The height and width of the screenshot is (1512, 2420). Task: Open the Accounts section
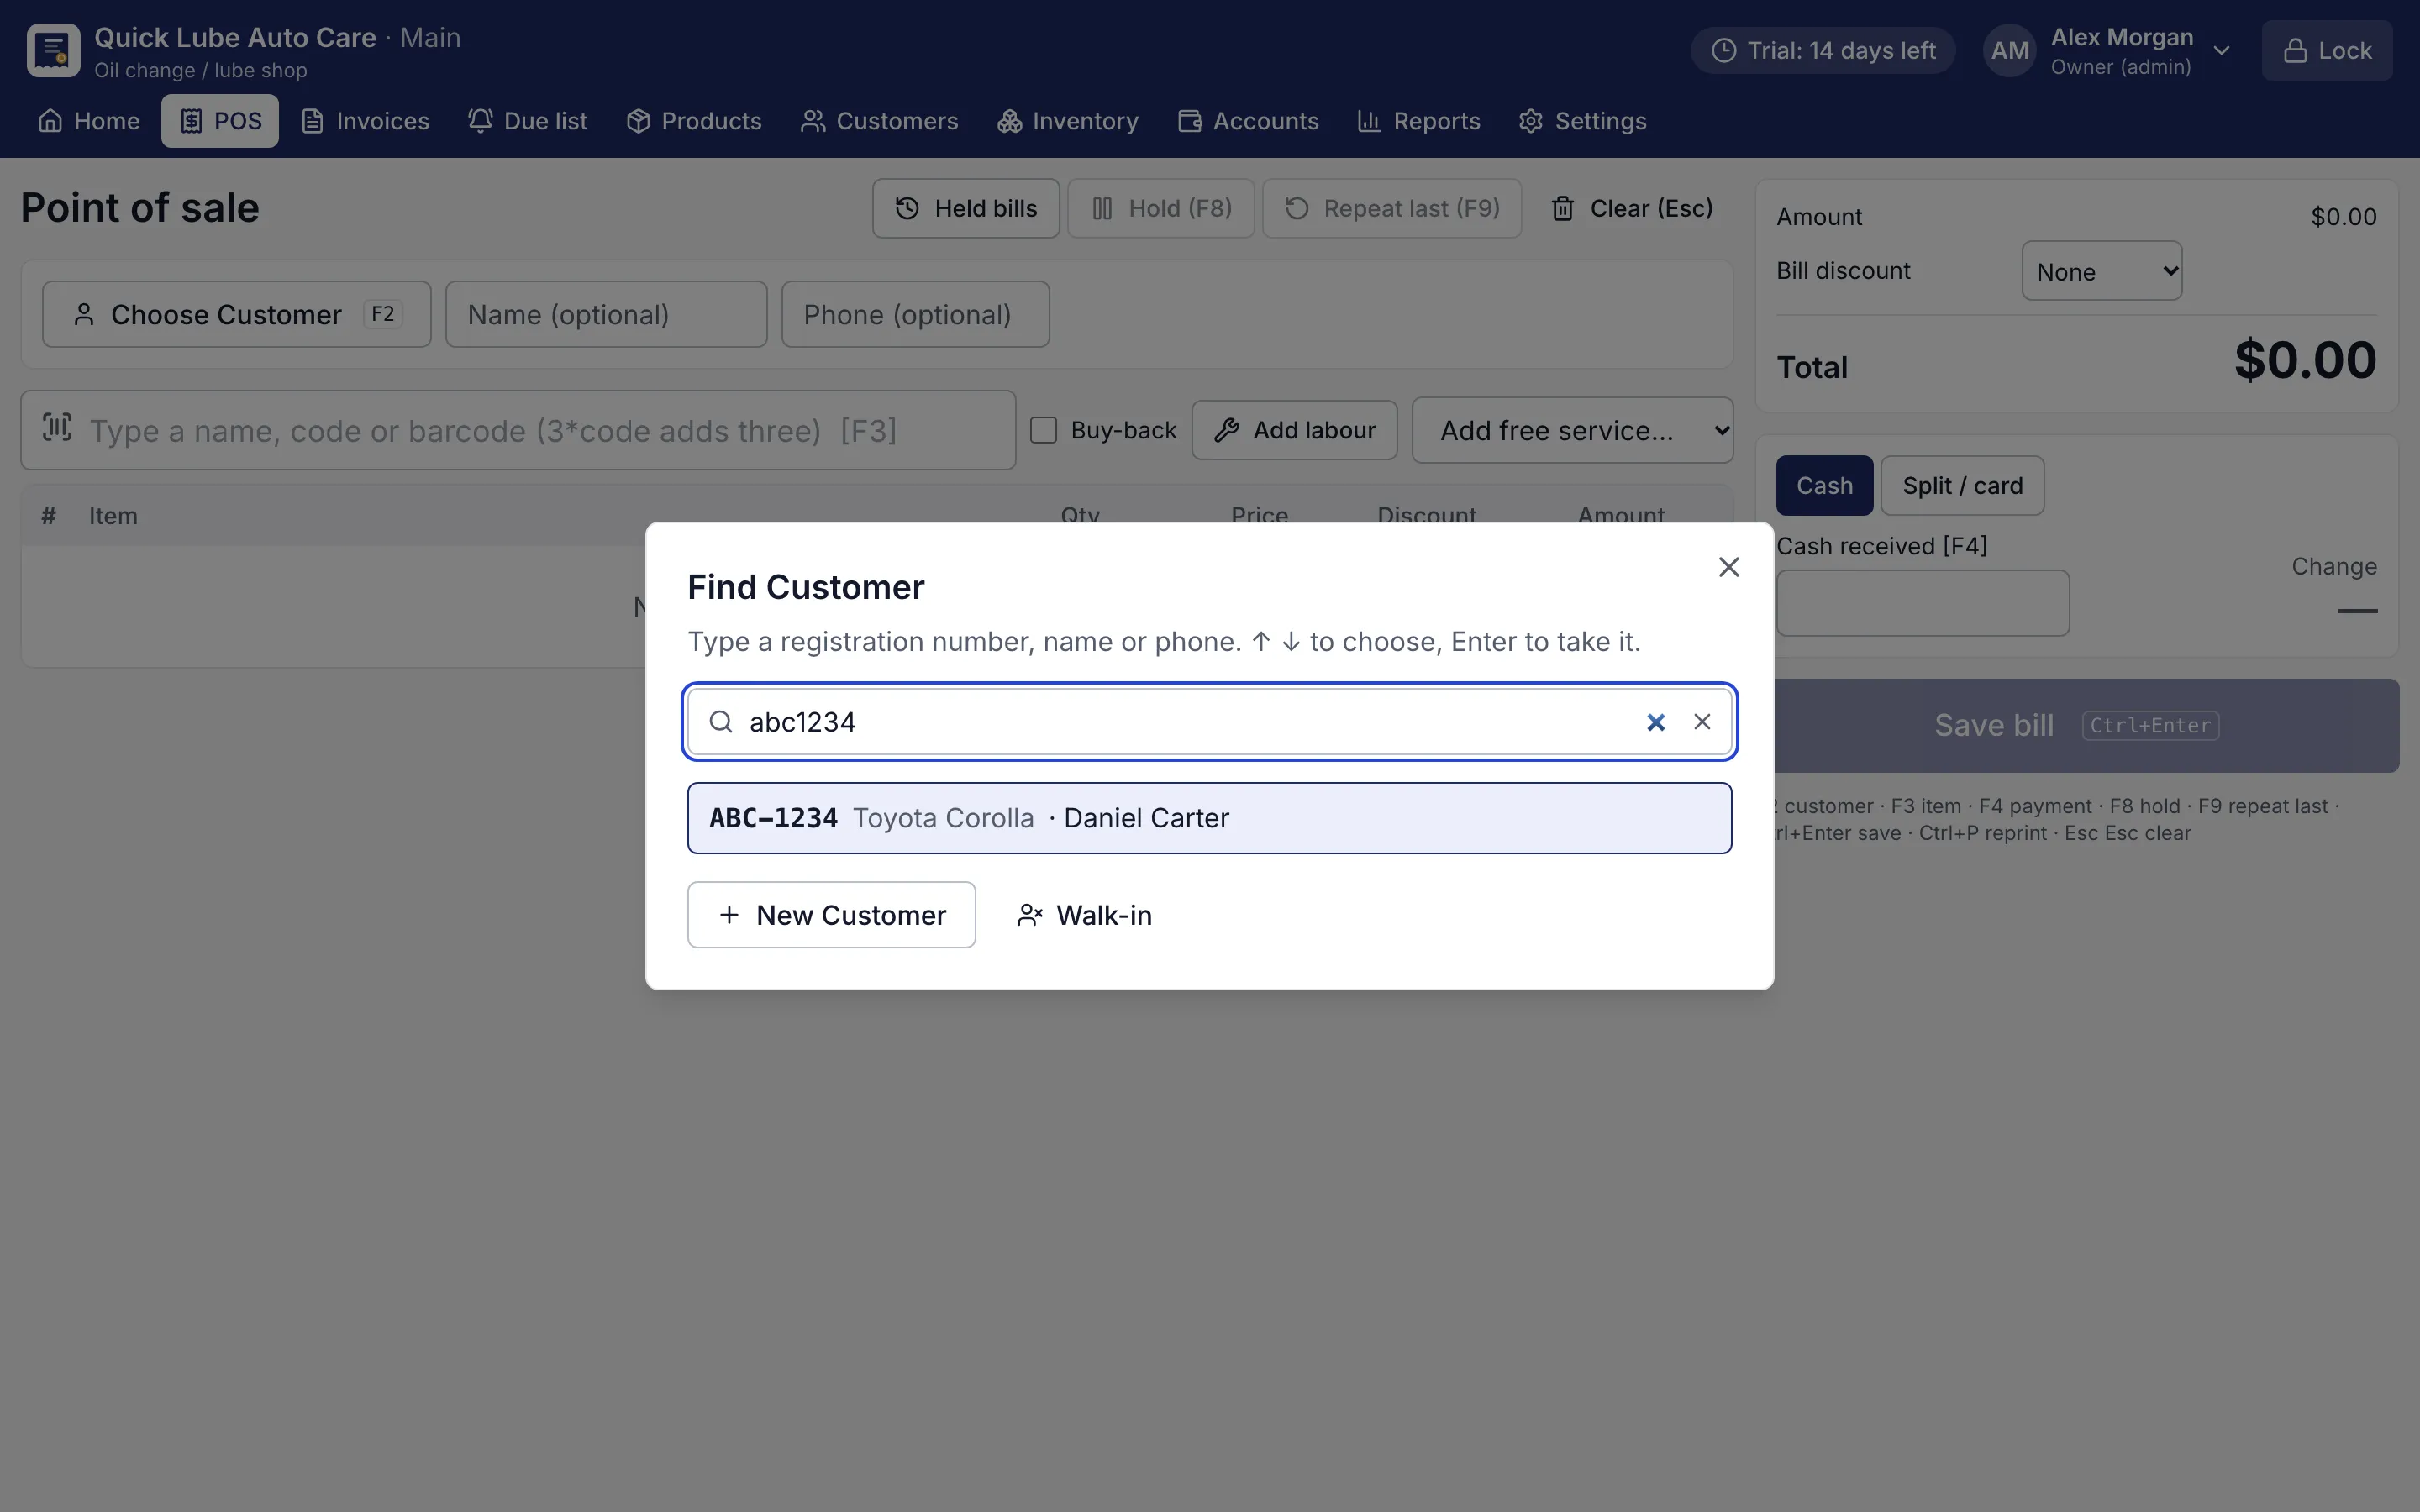1248,121
